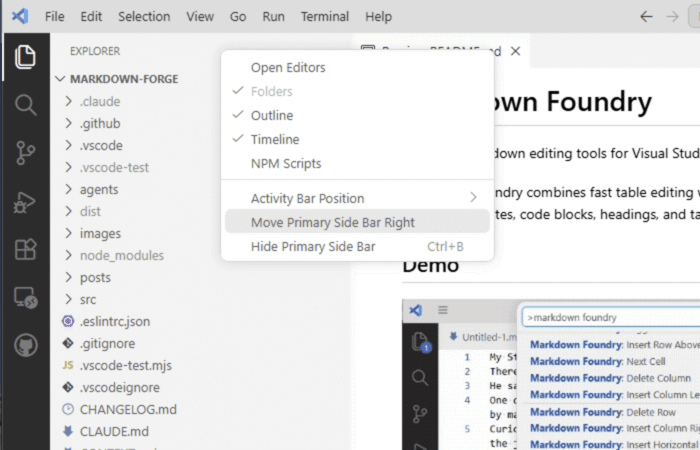Viewport: 700px width, 450px height.
Task: Click the markdown foundry input in demo
Action: click(x=611, y=317)
